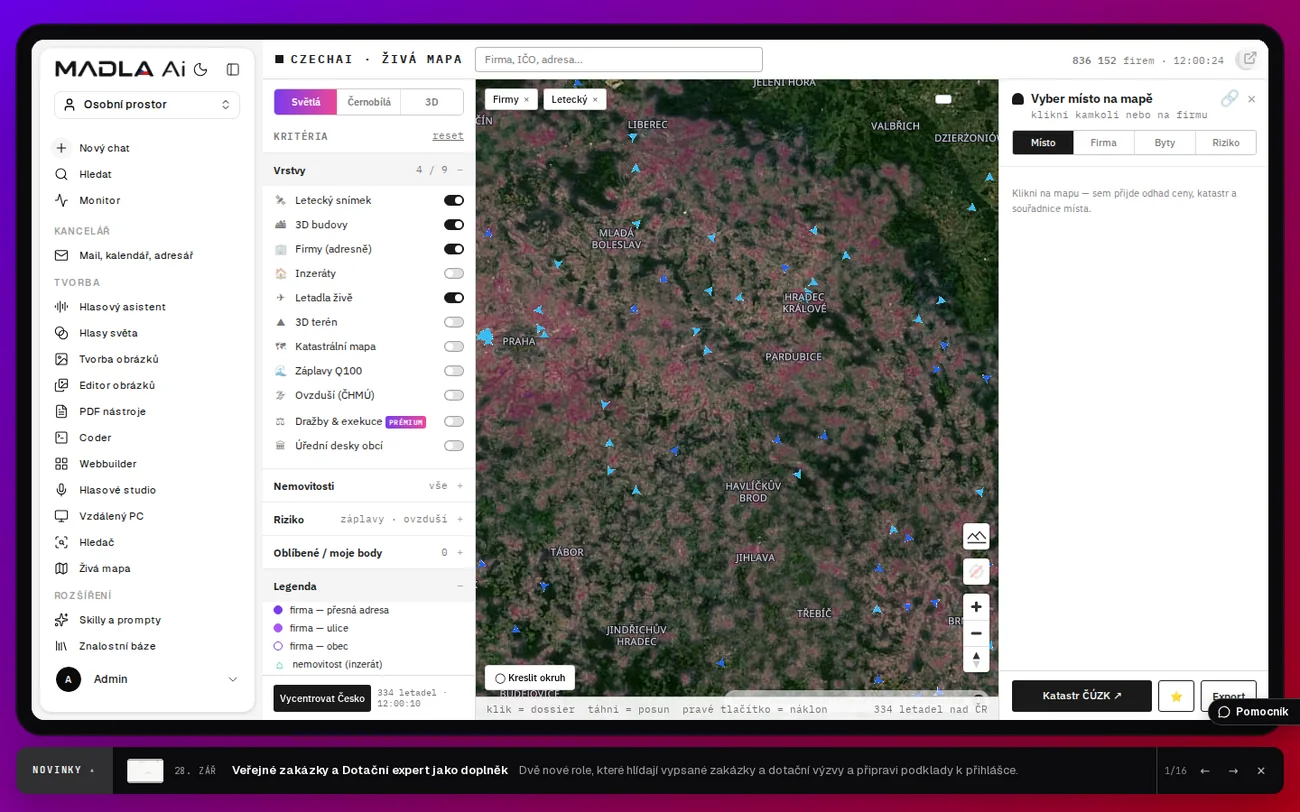
Task: Click the terrain mountain icon on the map
Action: point(976,537)
